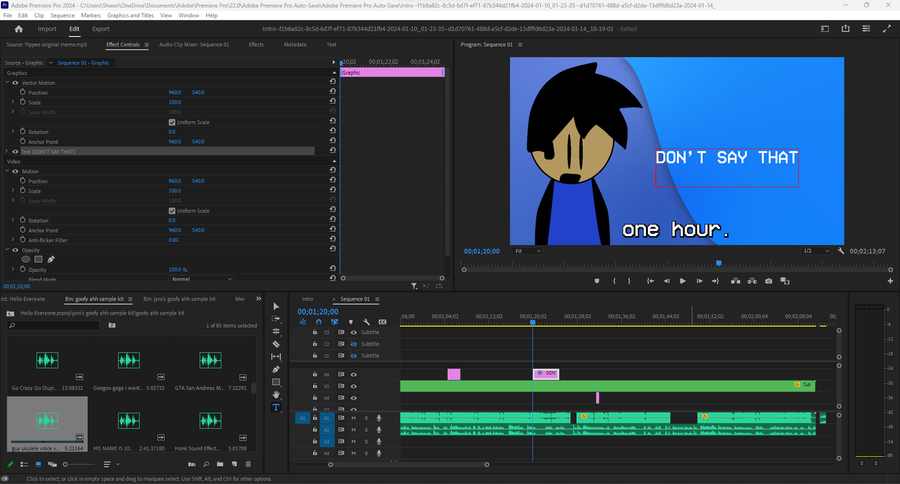Open the Blend Mode Normal dropdown
The image size is (900, 484).
pyautogui.click(x=201, y=279)
